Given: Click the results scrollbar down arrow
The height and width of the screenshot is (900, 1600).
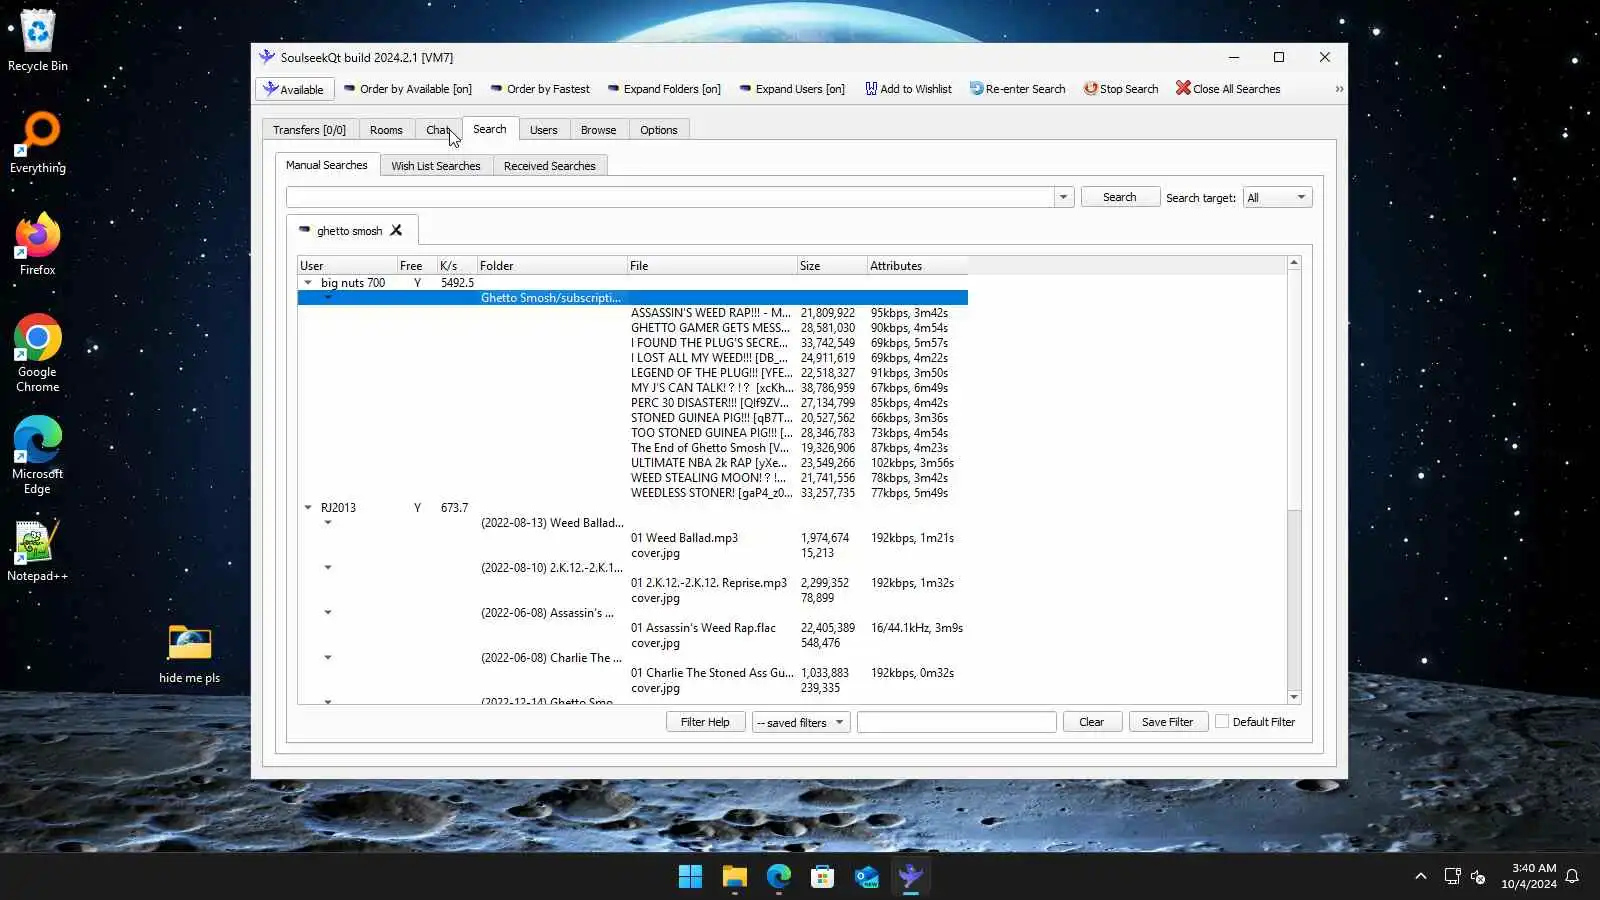Looking at the screenshot, I should (x=1294, y=697).
